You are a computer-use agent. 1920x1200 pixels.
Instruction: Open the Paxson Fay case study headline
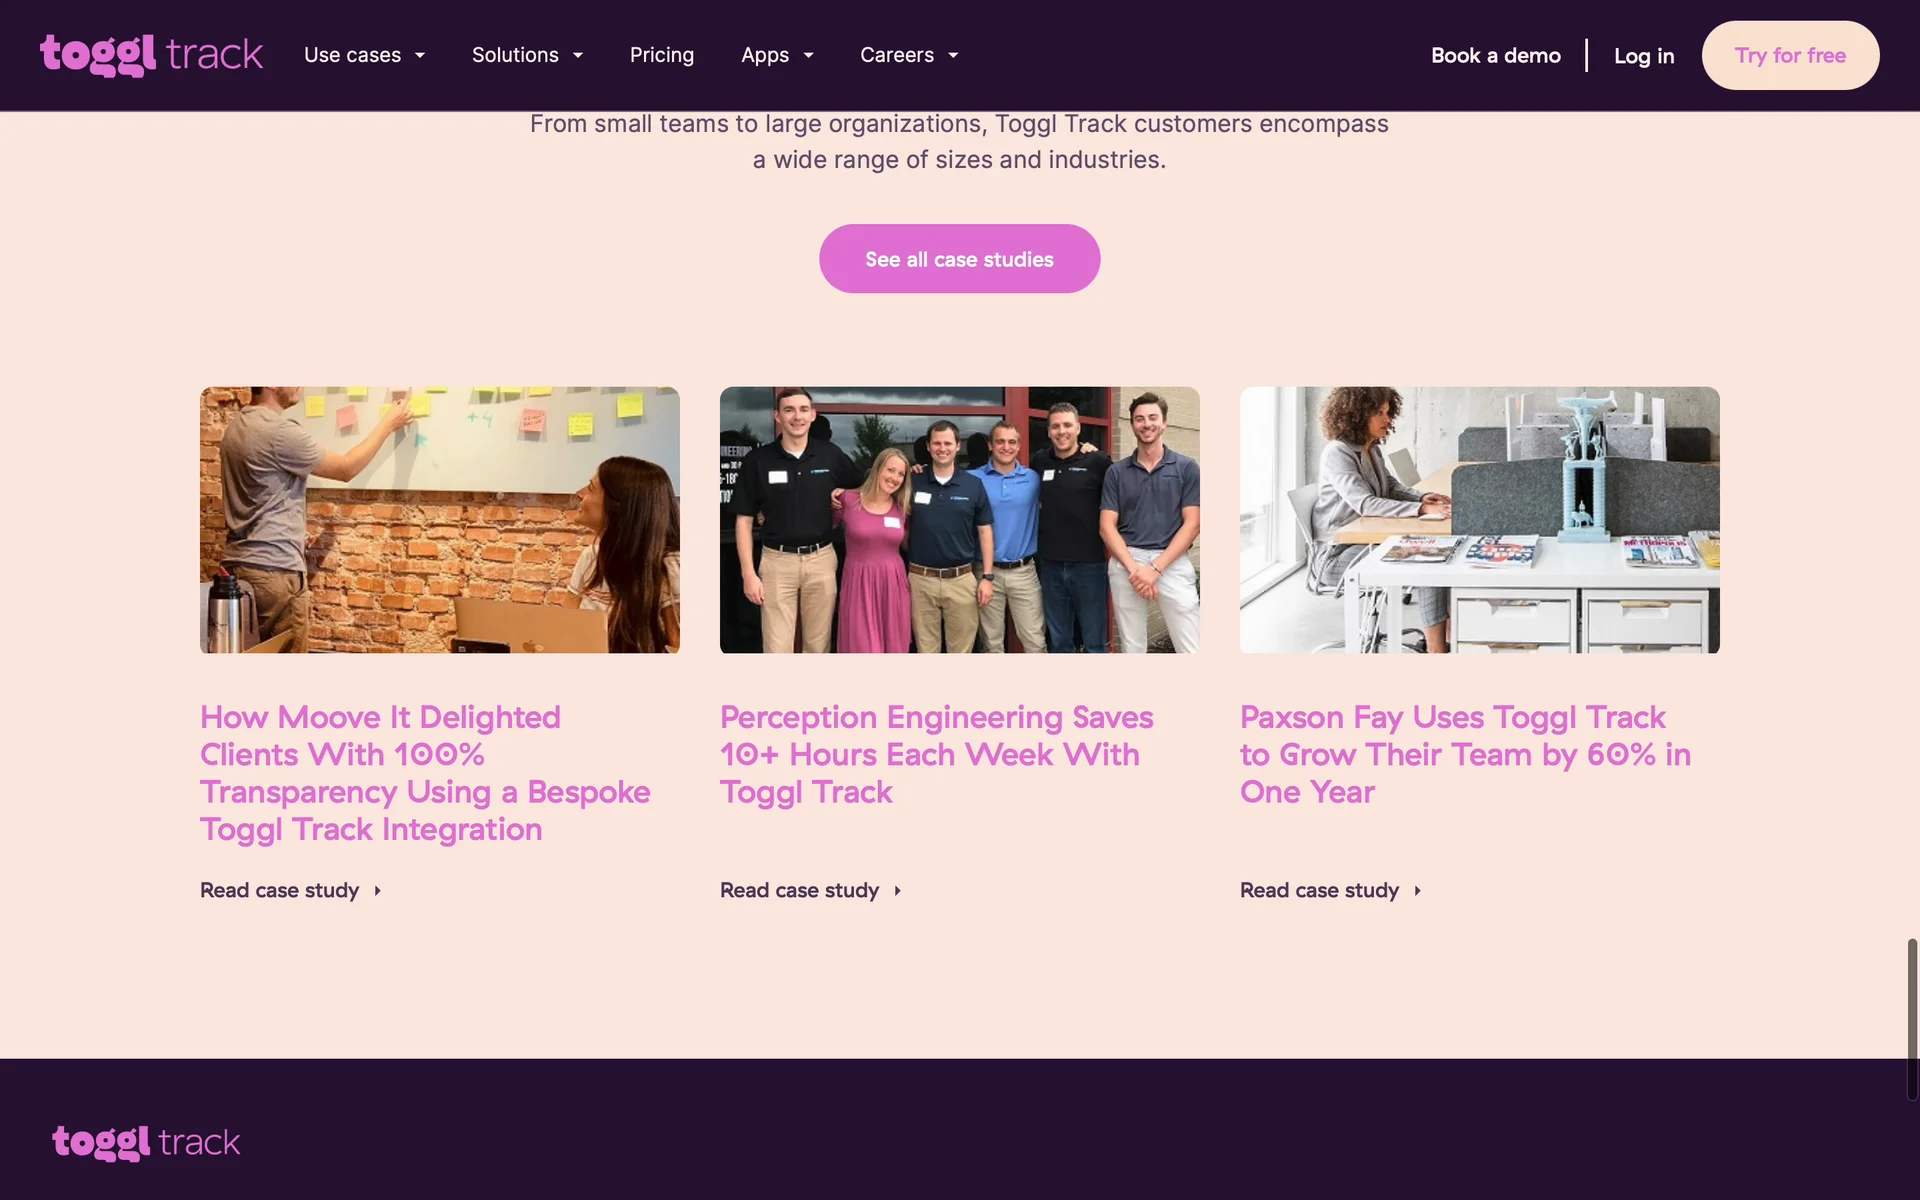[x=1464, y=755]
